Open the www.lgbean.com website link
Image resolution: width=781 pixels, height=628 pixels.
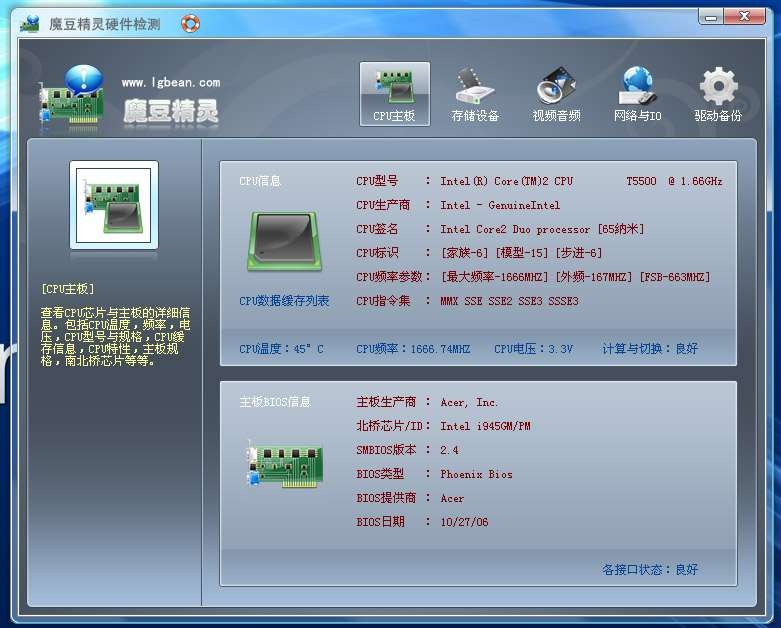pyautogui.click(x=171, y=83)
